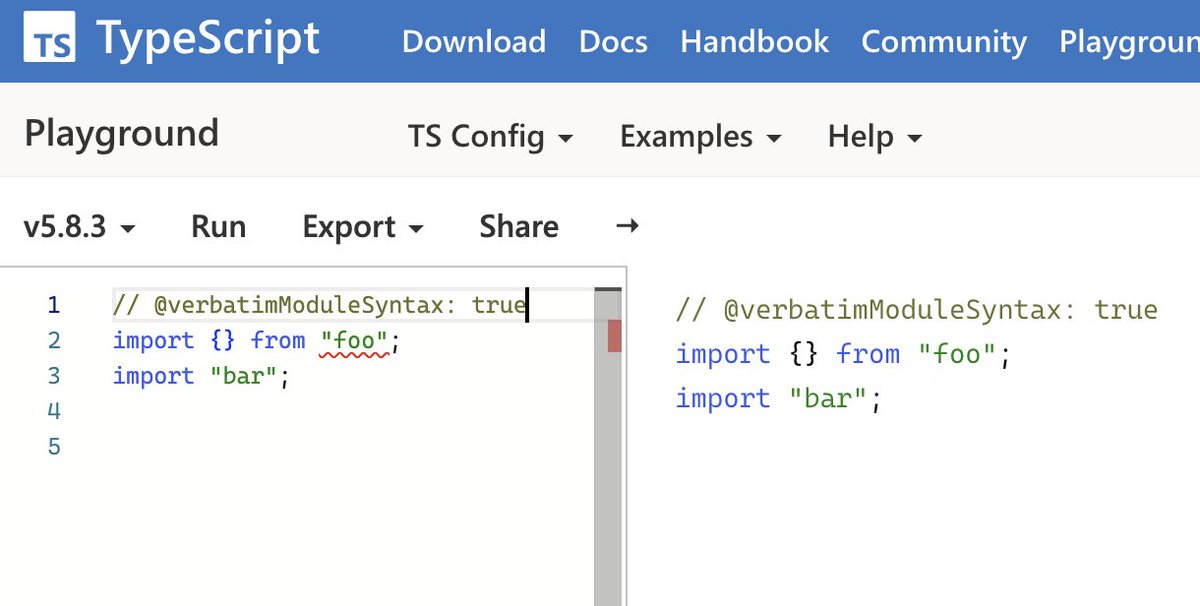
Task: Click line number 1 in the gutter
Action: coord(54,305)
